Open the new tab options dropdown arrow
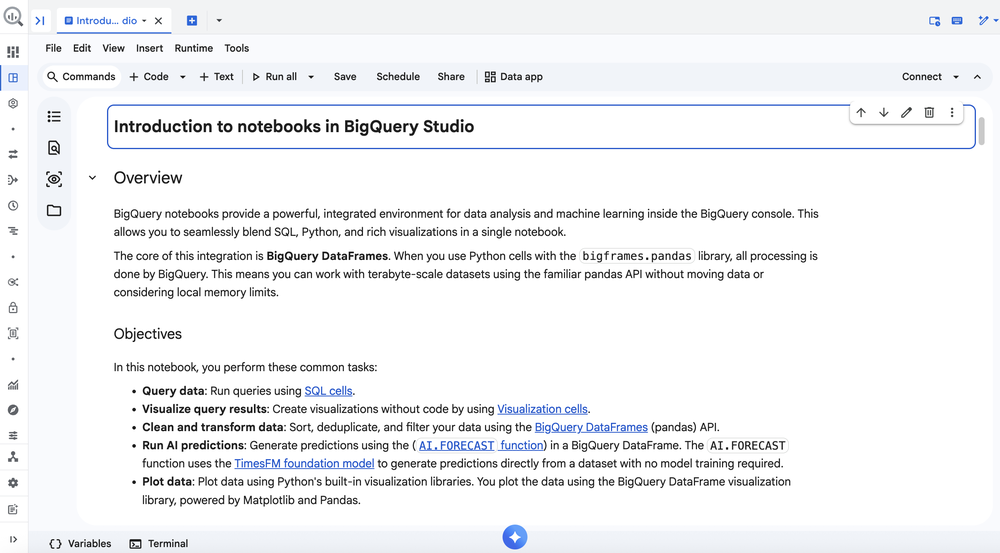The image size is (1000, 553). [x=219, y=20]
